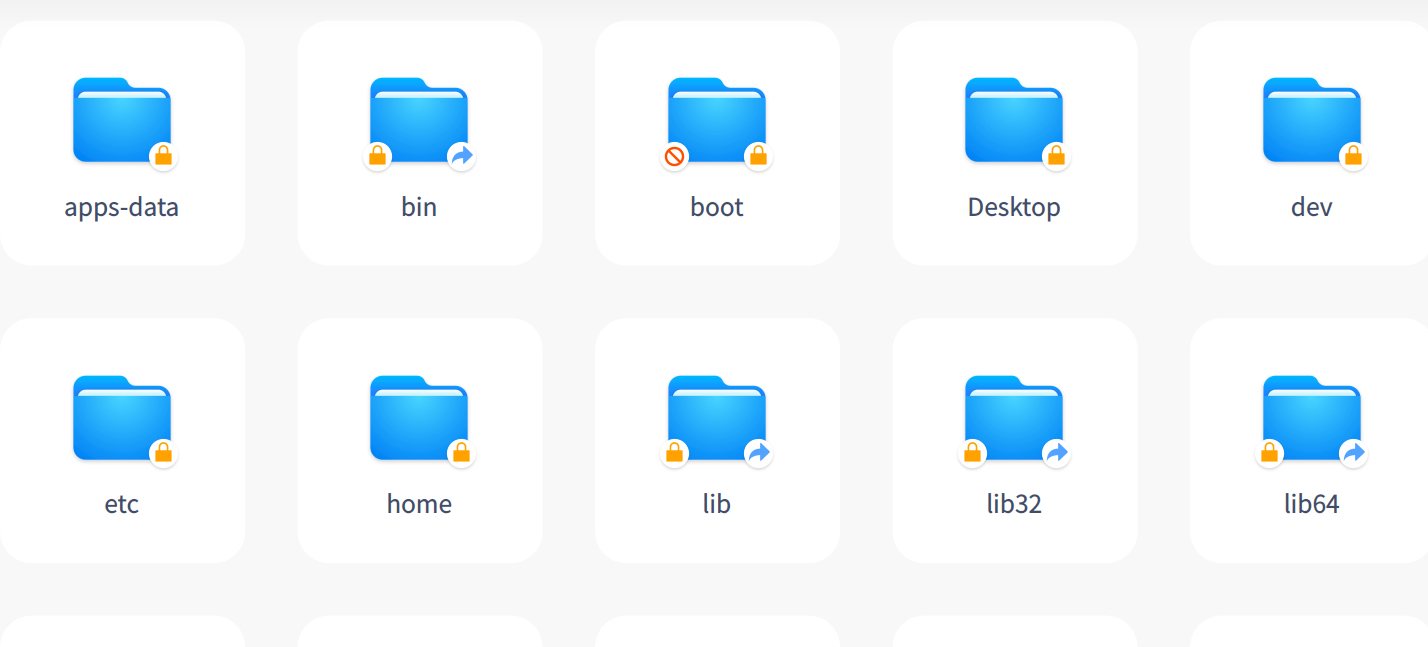
Task: Select the 'dev' folder name
Action: pos(1312,207)
